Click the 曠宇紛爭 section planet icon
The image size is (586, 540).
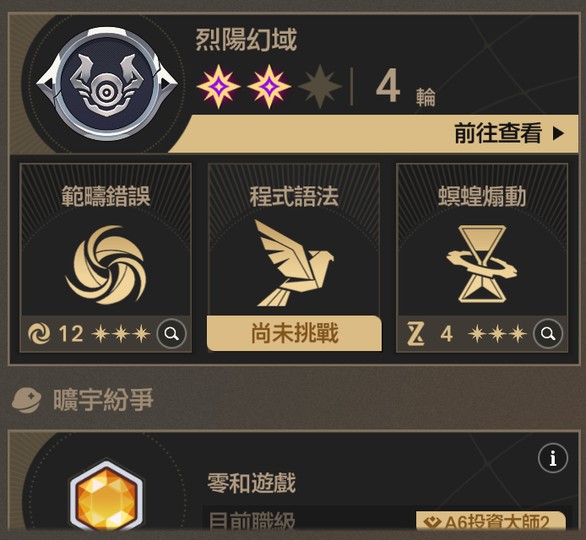[x=26, y=399]
